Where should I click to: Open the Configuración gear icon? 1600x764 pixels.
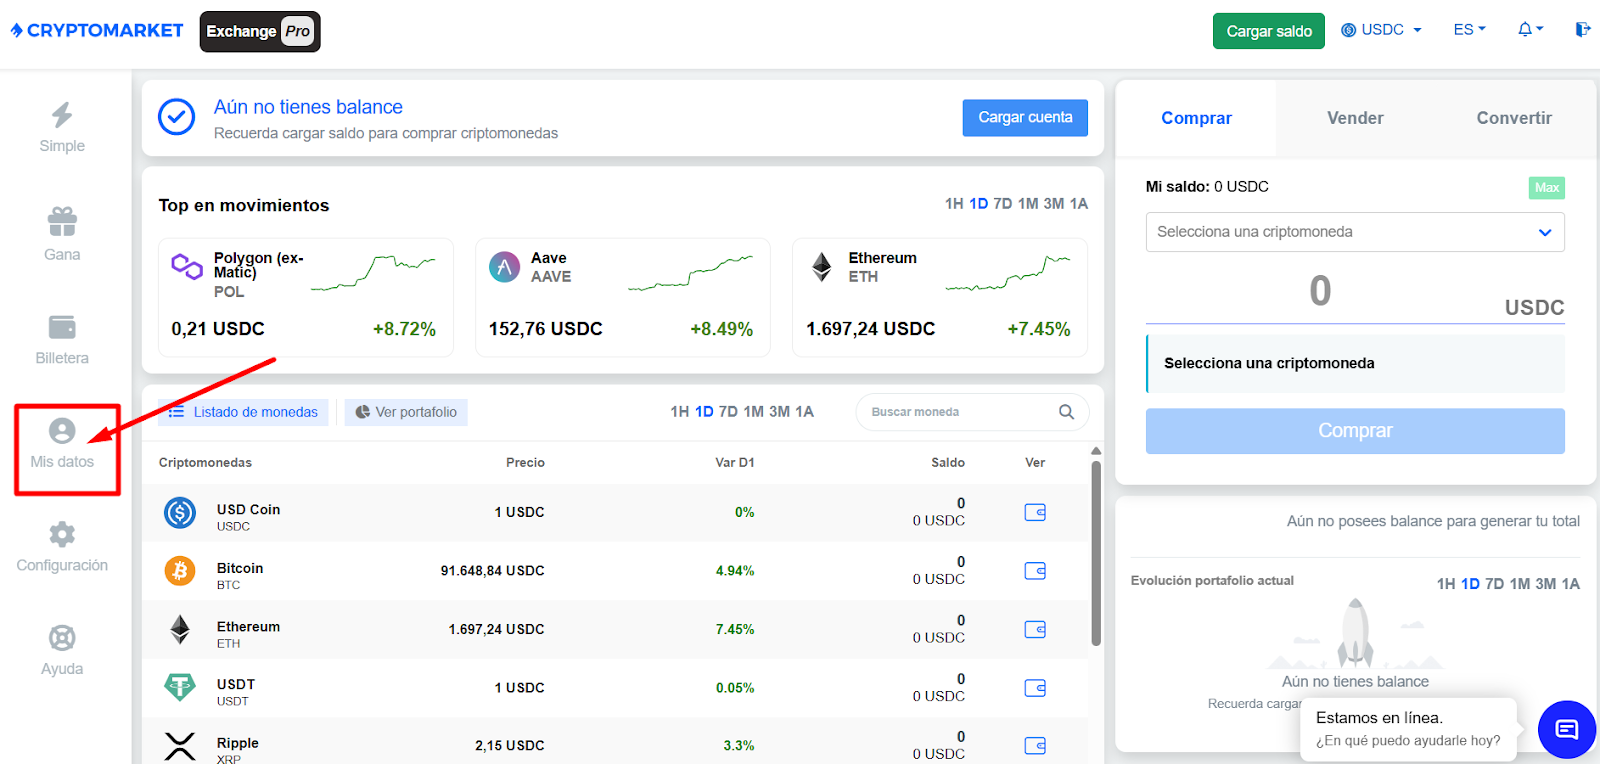[62, 534]
